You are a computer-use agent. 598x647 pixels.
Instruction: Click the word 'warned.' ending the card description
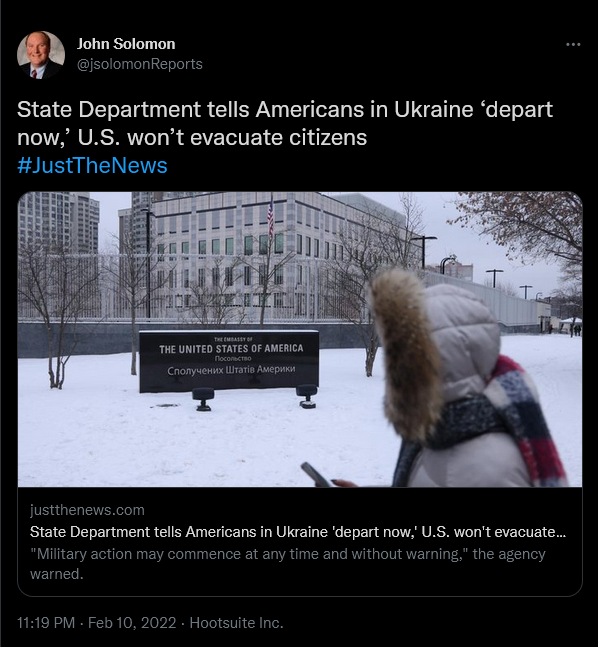[57, 574]
